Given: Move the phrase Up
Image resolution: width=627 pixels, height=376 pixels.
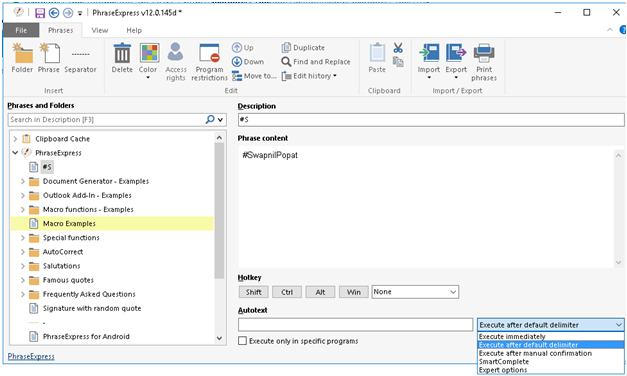Looking at the screenshot, I should [243, 48].
